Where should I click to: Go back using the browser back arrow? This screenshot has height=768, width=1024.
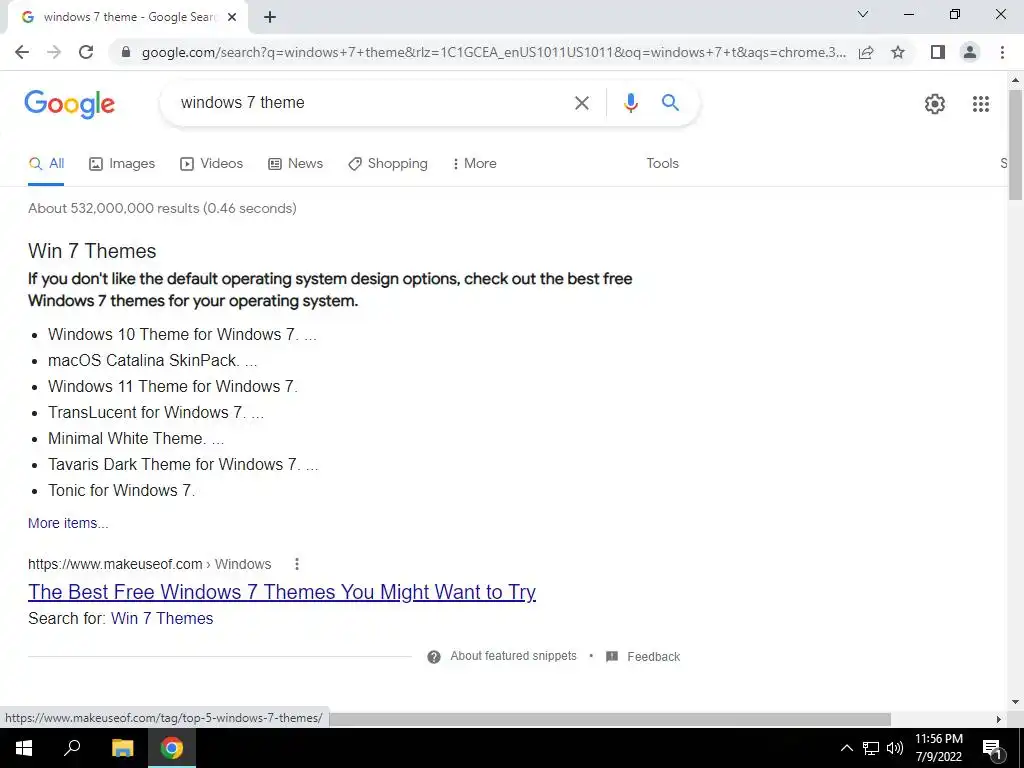coord(22,52)
